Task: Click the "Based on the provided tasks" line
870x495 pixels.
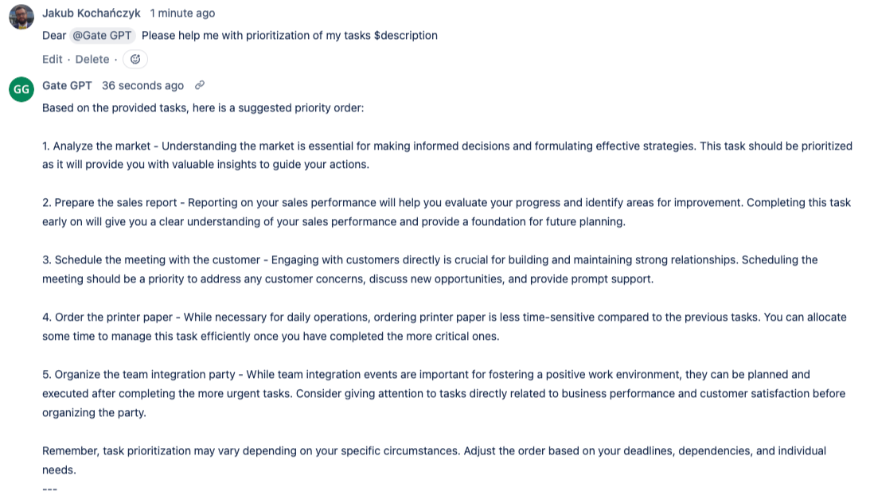Action: coord(203,108)
